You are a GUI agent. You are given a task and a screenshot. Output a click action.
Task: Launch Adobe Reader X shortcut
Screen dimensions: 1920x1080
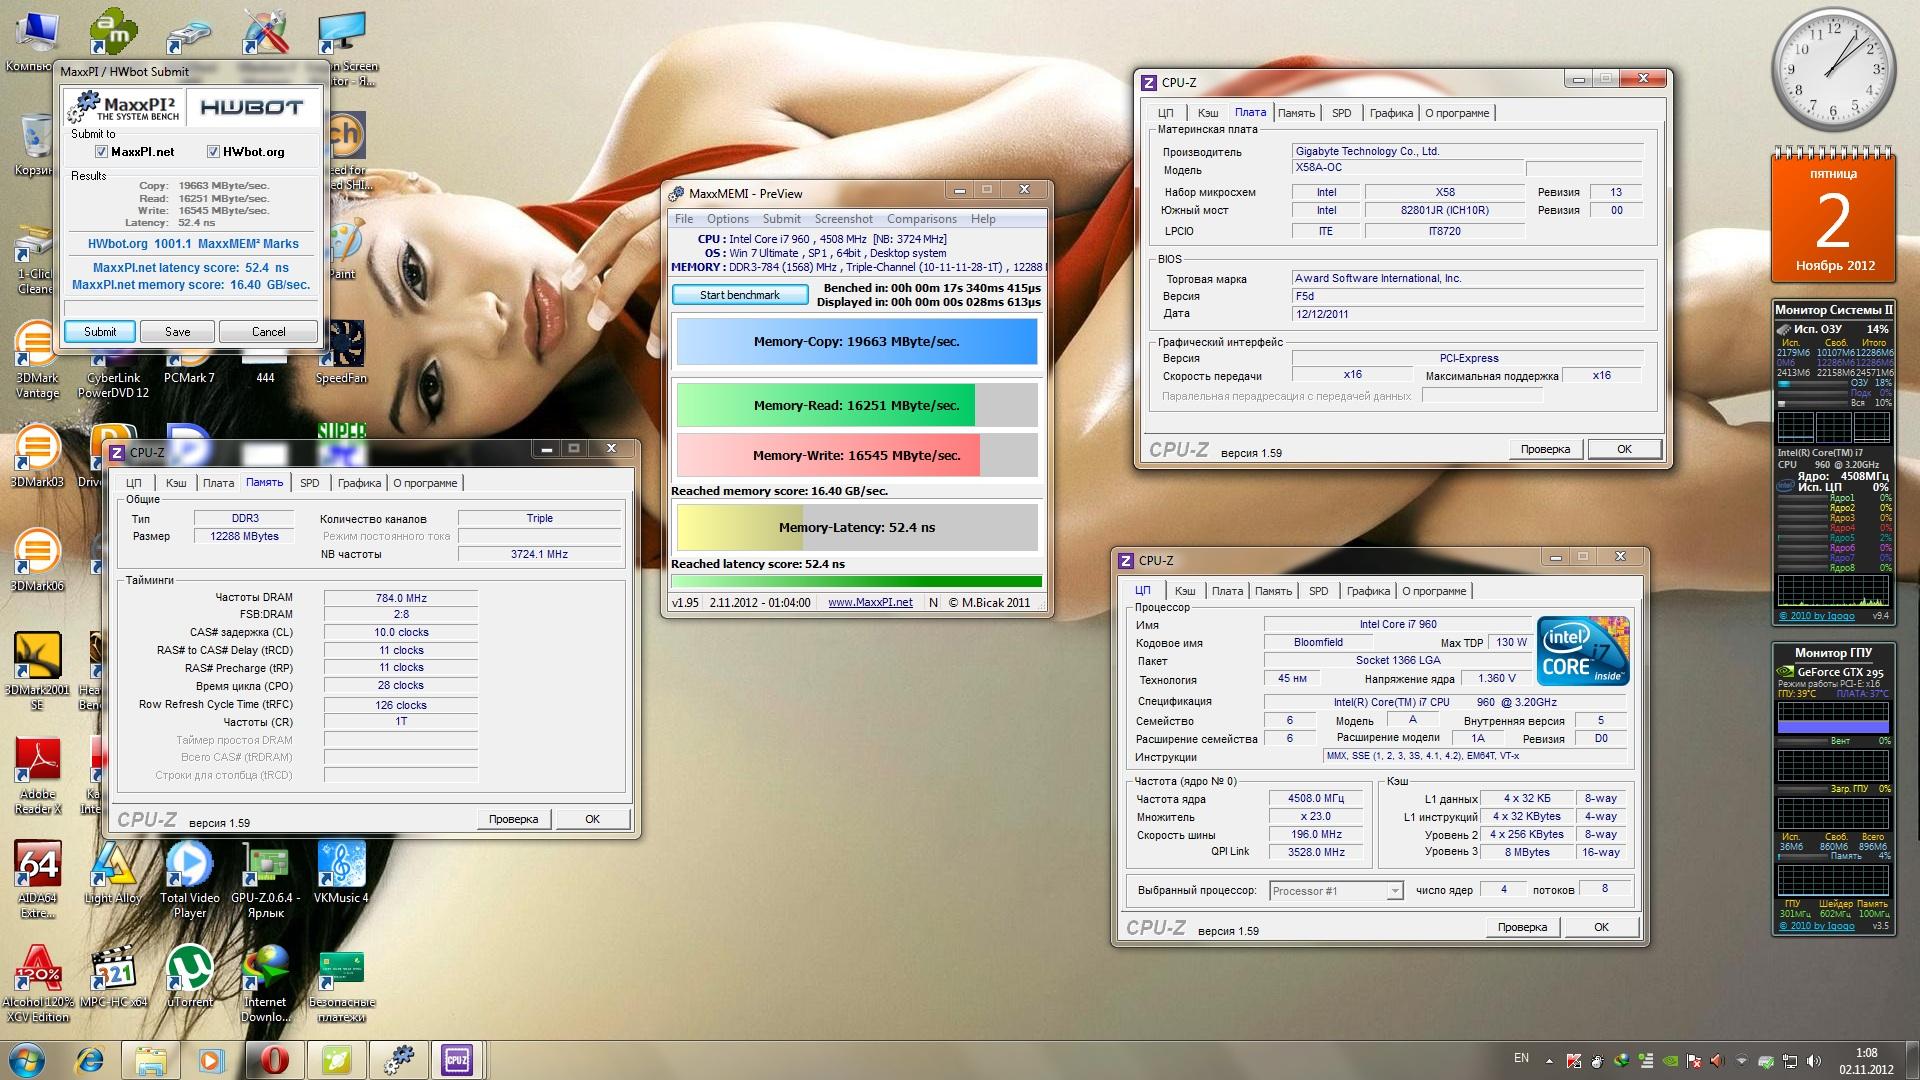[37, 776]
